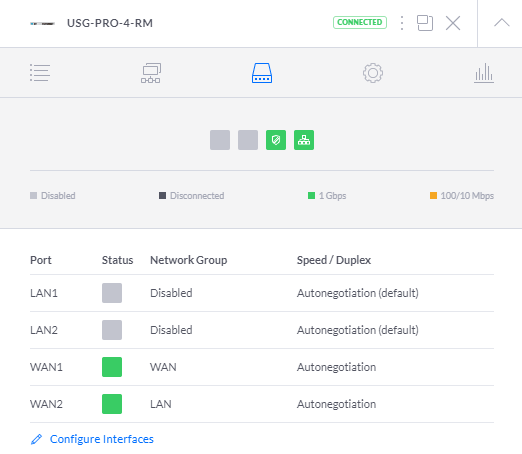This screenshot has height=454, width=522.
Task: Click the Speed / Duplex column header
Action: click(x=334, y=260)
